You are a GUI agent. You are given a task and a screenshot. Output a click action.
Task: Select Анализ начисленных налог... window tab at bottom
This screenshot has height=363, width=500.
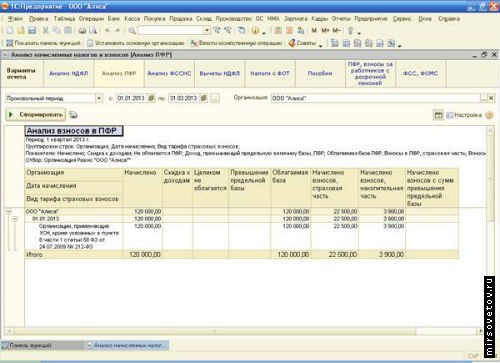pos(127,346)
